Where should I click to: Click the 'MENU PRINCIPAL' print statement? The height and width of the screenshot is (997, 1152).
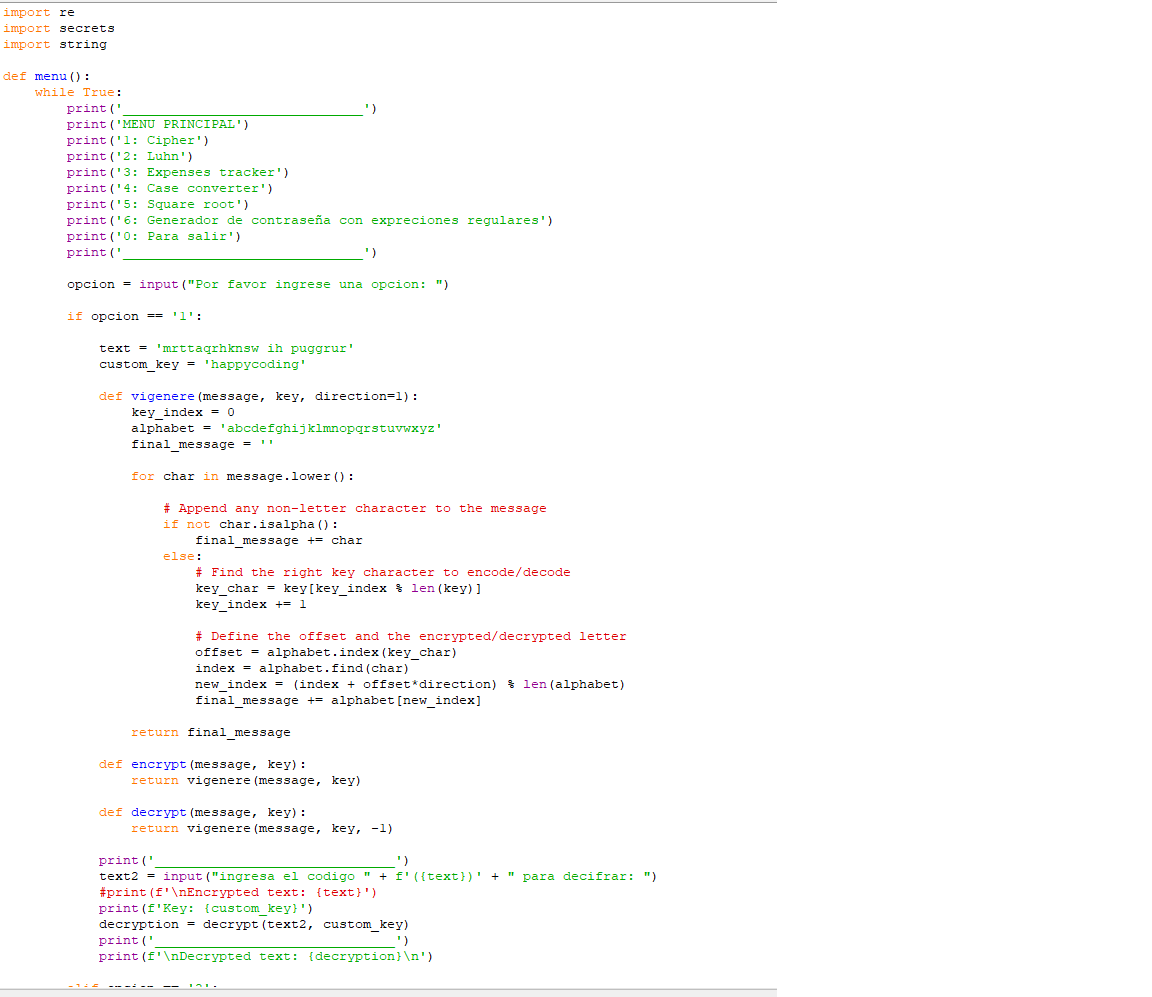(158, 124)
